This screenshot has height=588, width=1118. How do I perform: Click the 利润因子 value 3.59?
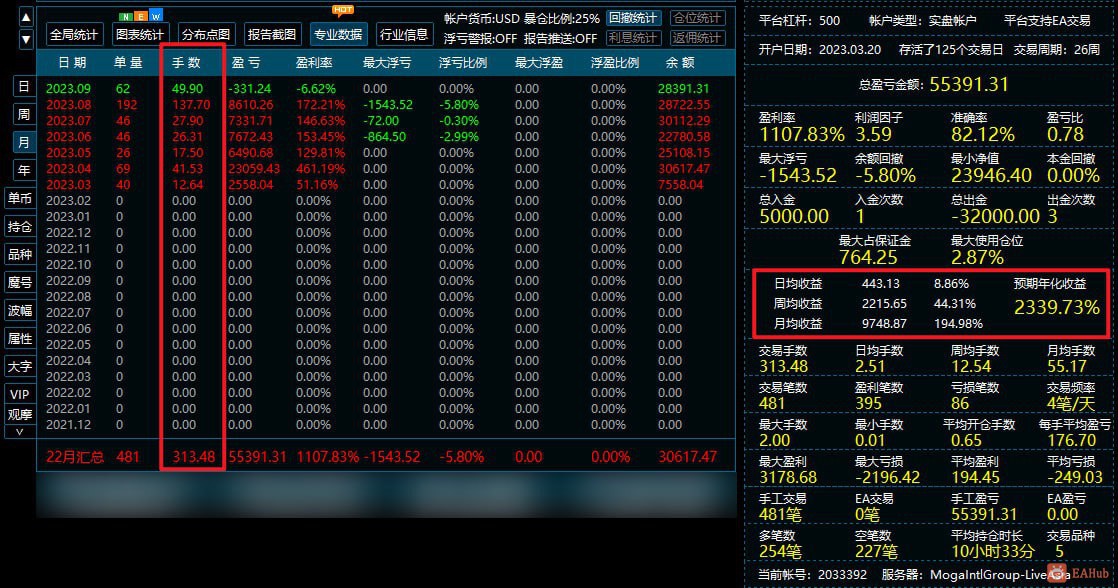coord(873,135)
